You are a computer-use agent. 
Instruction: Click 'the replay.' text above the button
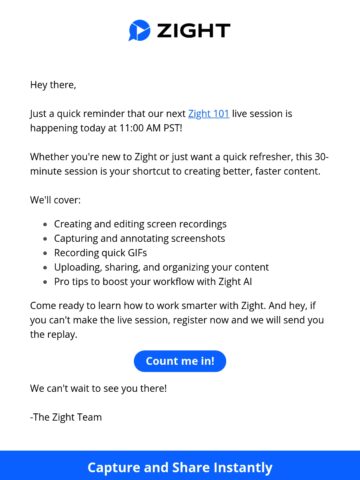tap(54, 334)
